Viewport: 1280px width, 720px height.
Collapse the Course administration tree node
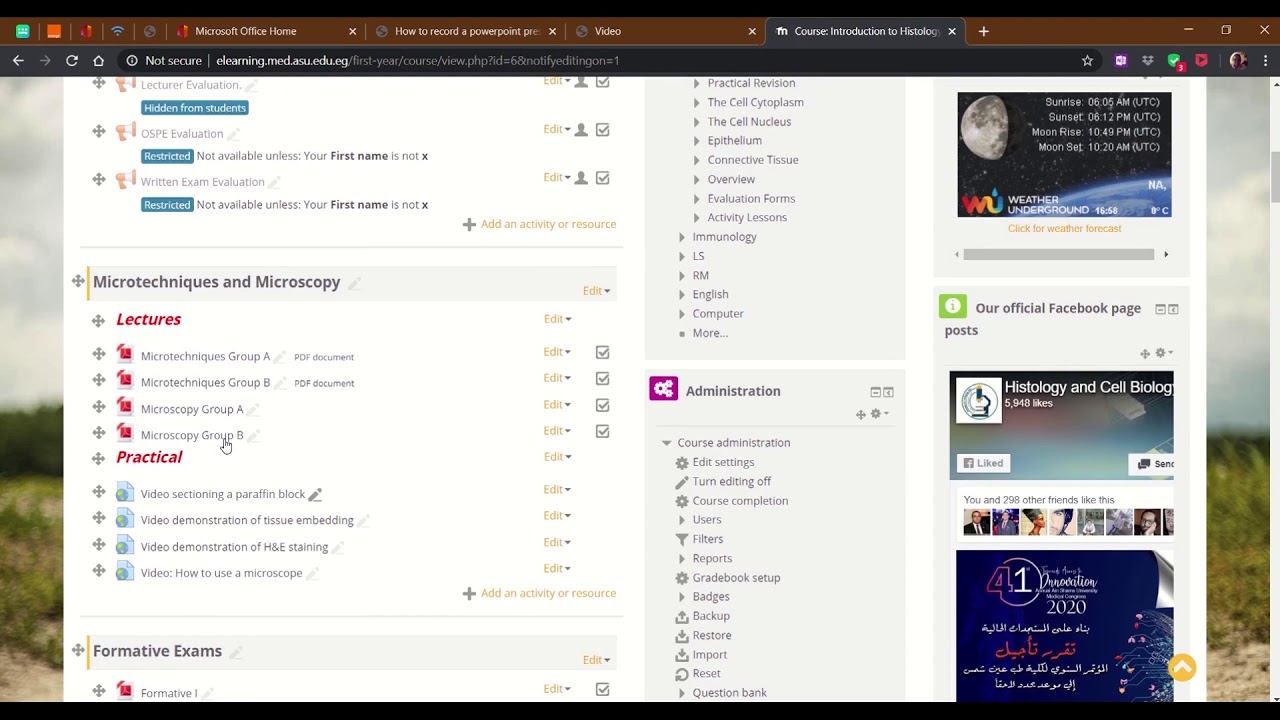(666, 443)
